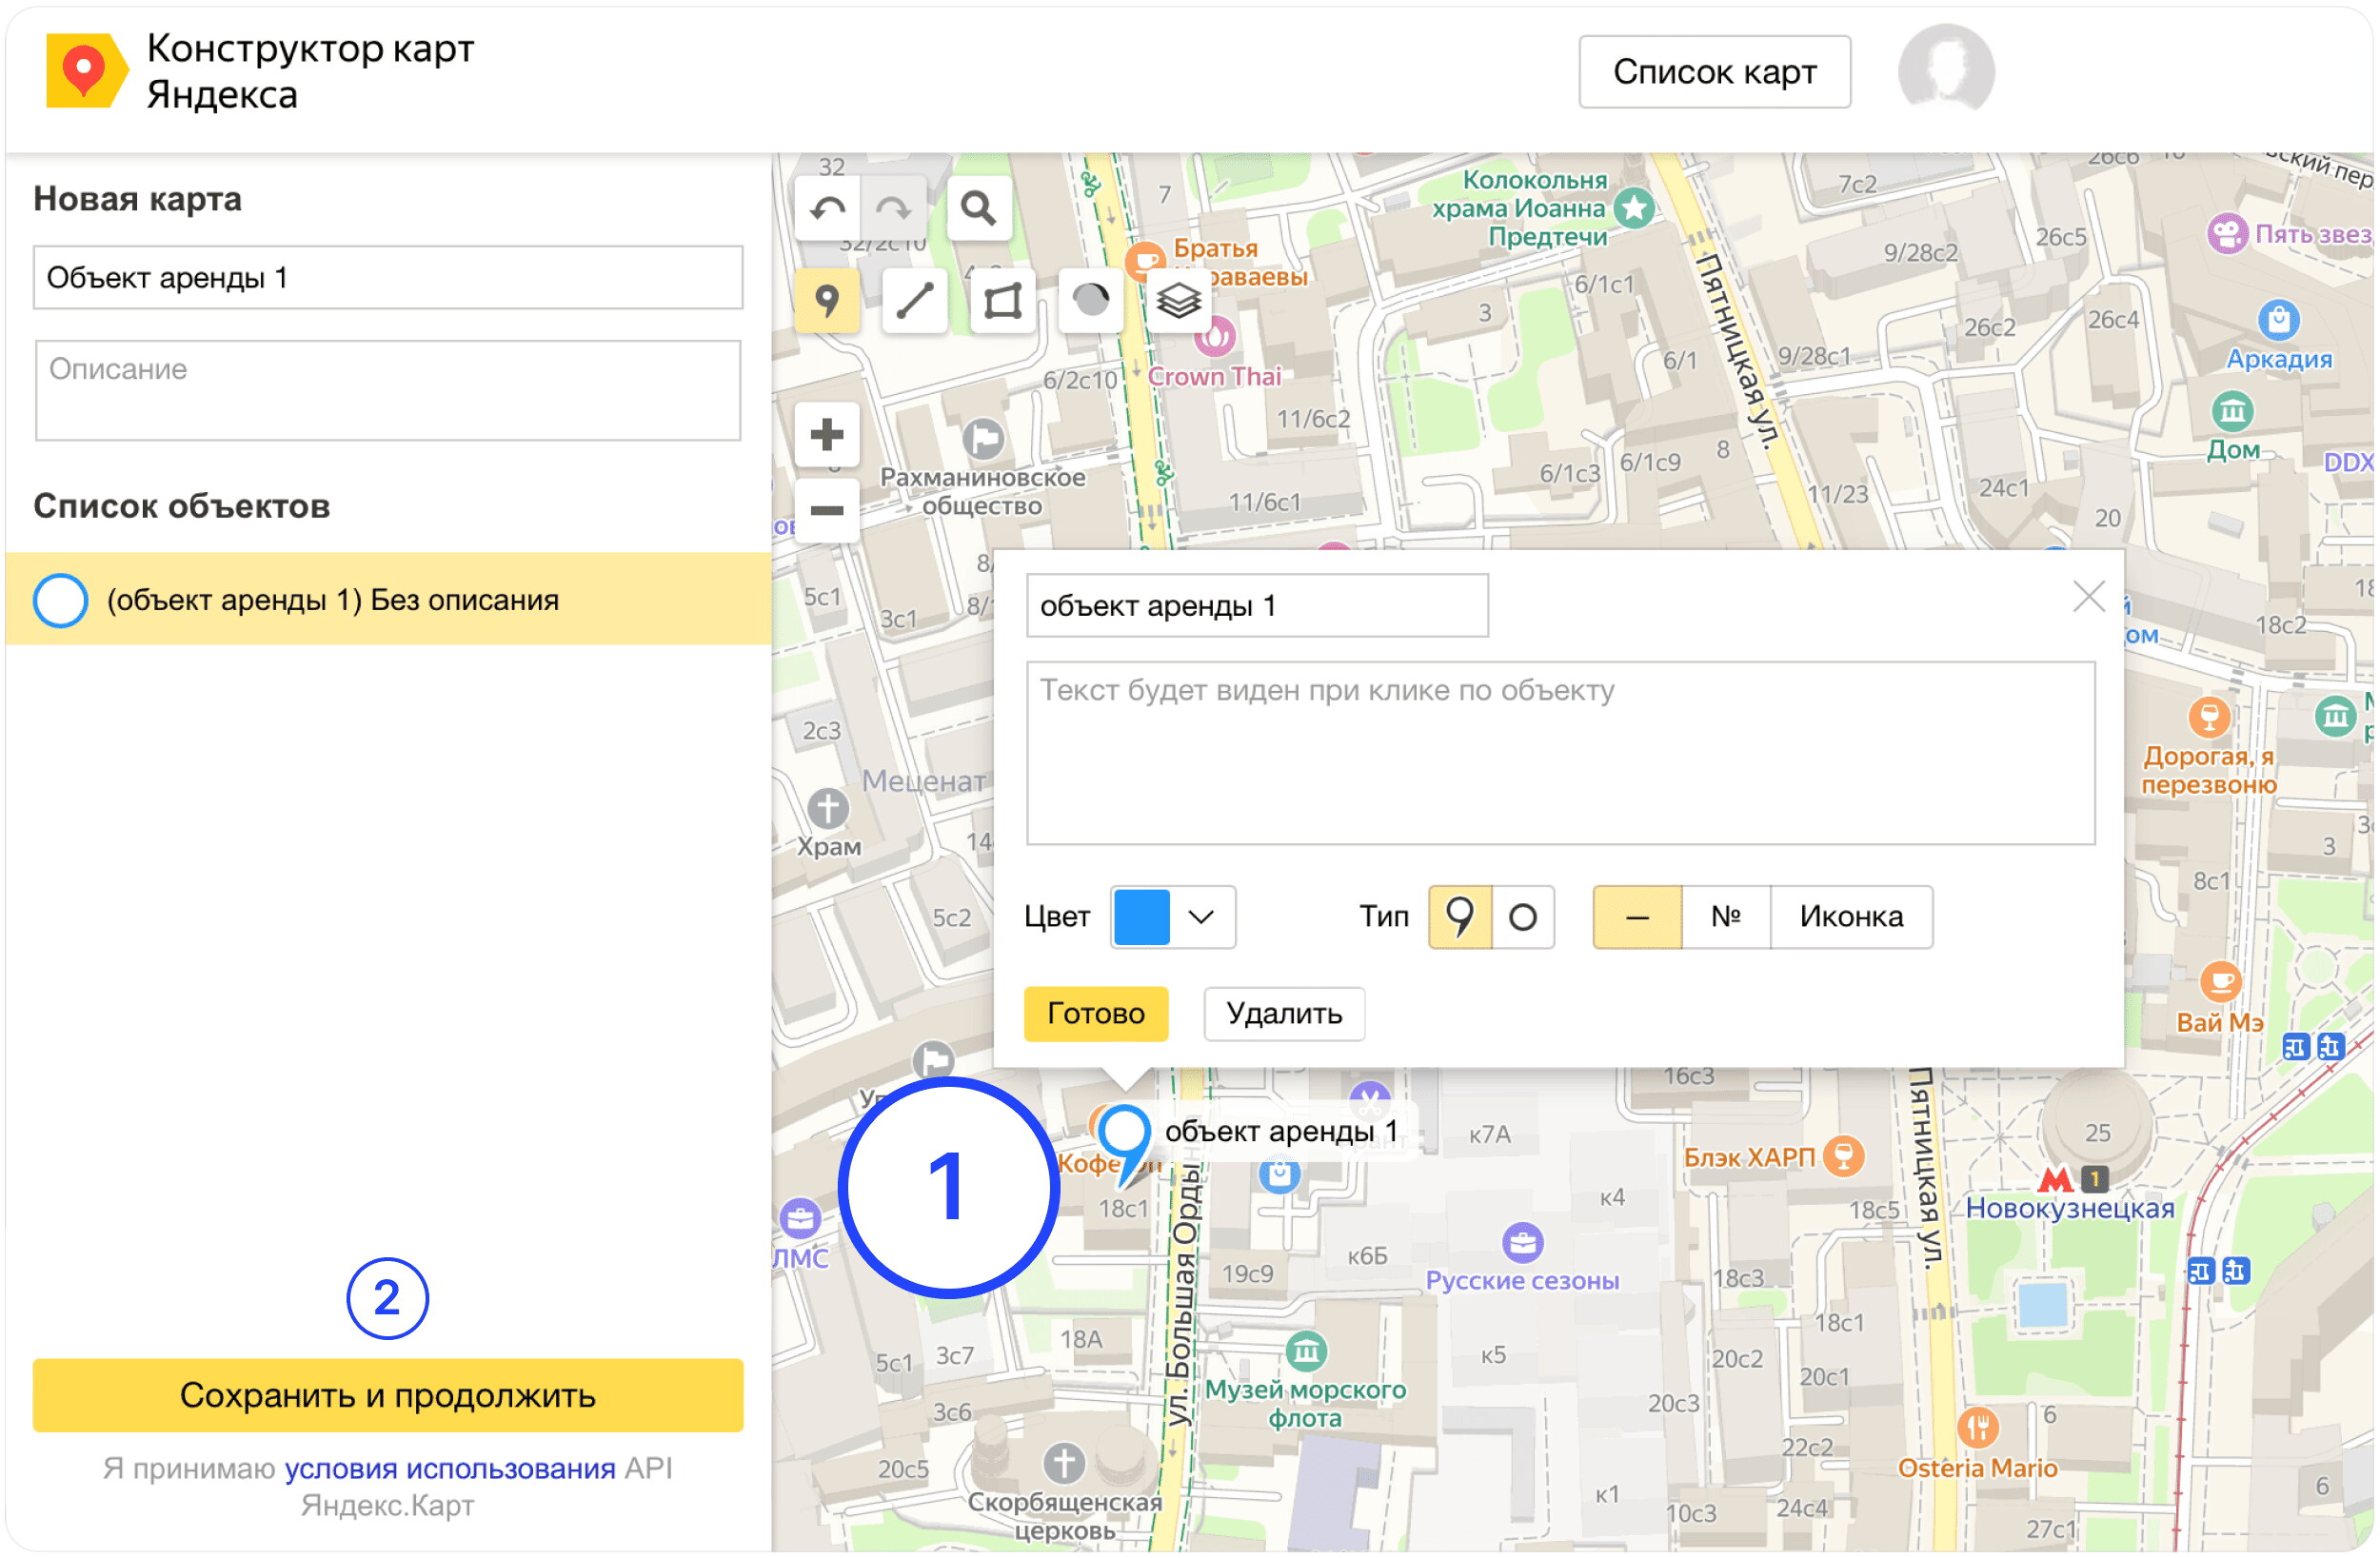Select the (объект аренды 1) list item
The width and height of the screenshot is (2380, 1558).
tap(388, 600)
